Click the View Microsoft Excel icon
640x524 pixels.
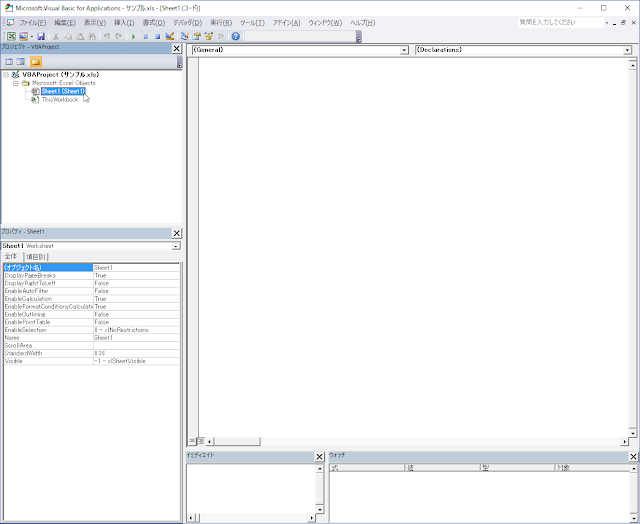11,36
